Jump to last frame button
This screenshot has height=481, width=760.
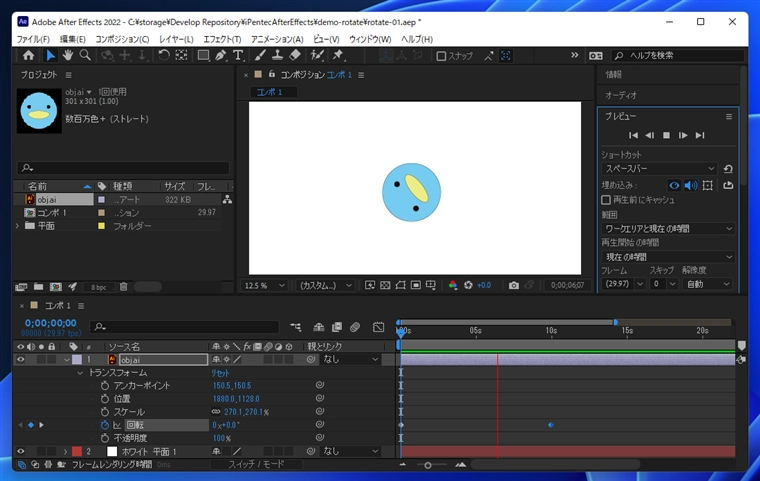click(700, 135)
